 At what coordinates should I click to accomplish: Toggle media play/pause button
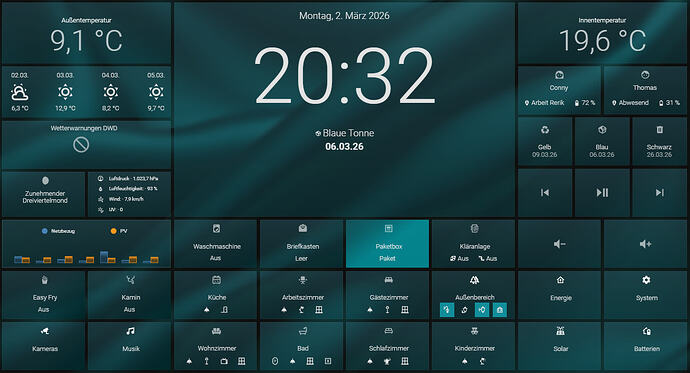click(602, 193)
